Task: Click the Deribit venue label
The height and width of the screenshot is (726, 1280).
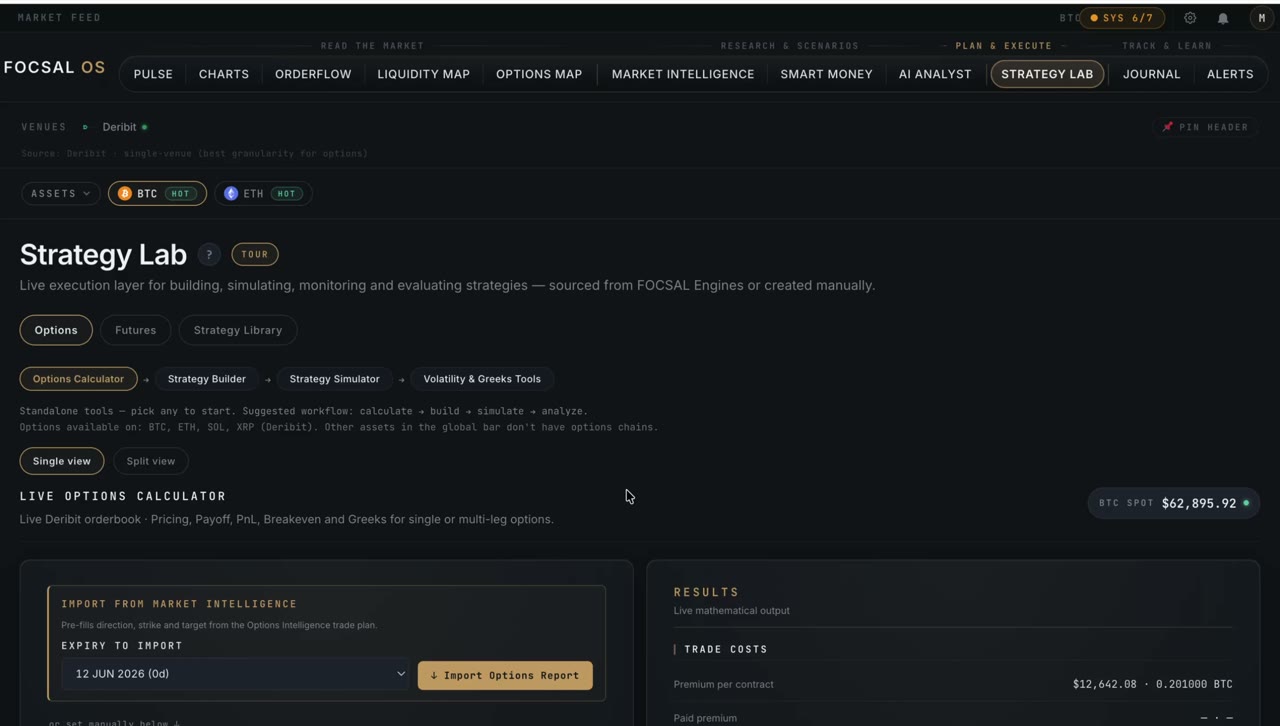Action: pyautogui.click(x=119, y=127)
